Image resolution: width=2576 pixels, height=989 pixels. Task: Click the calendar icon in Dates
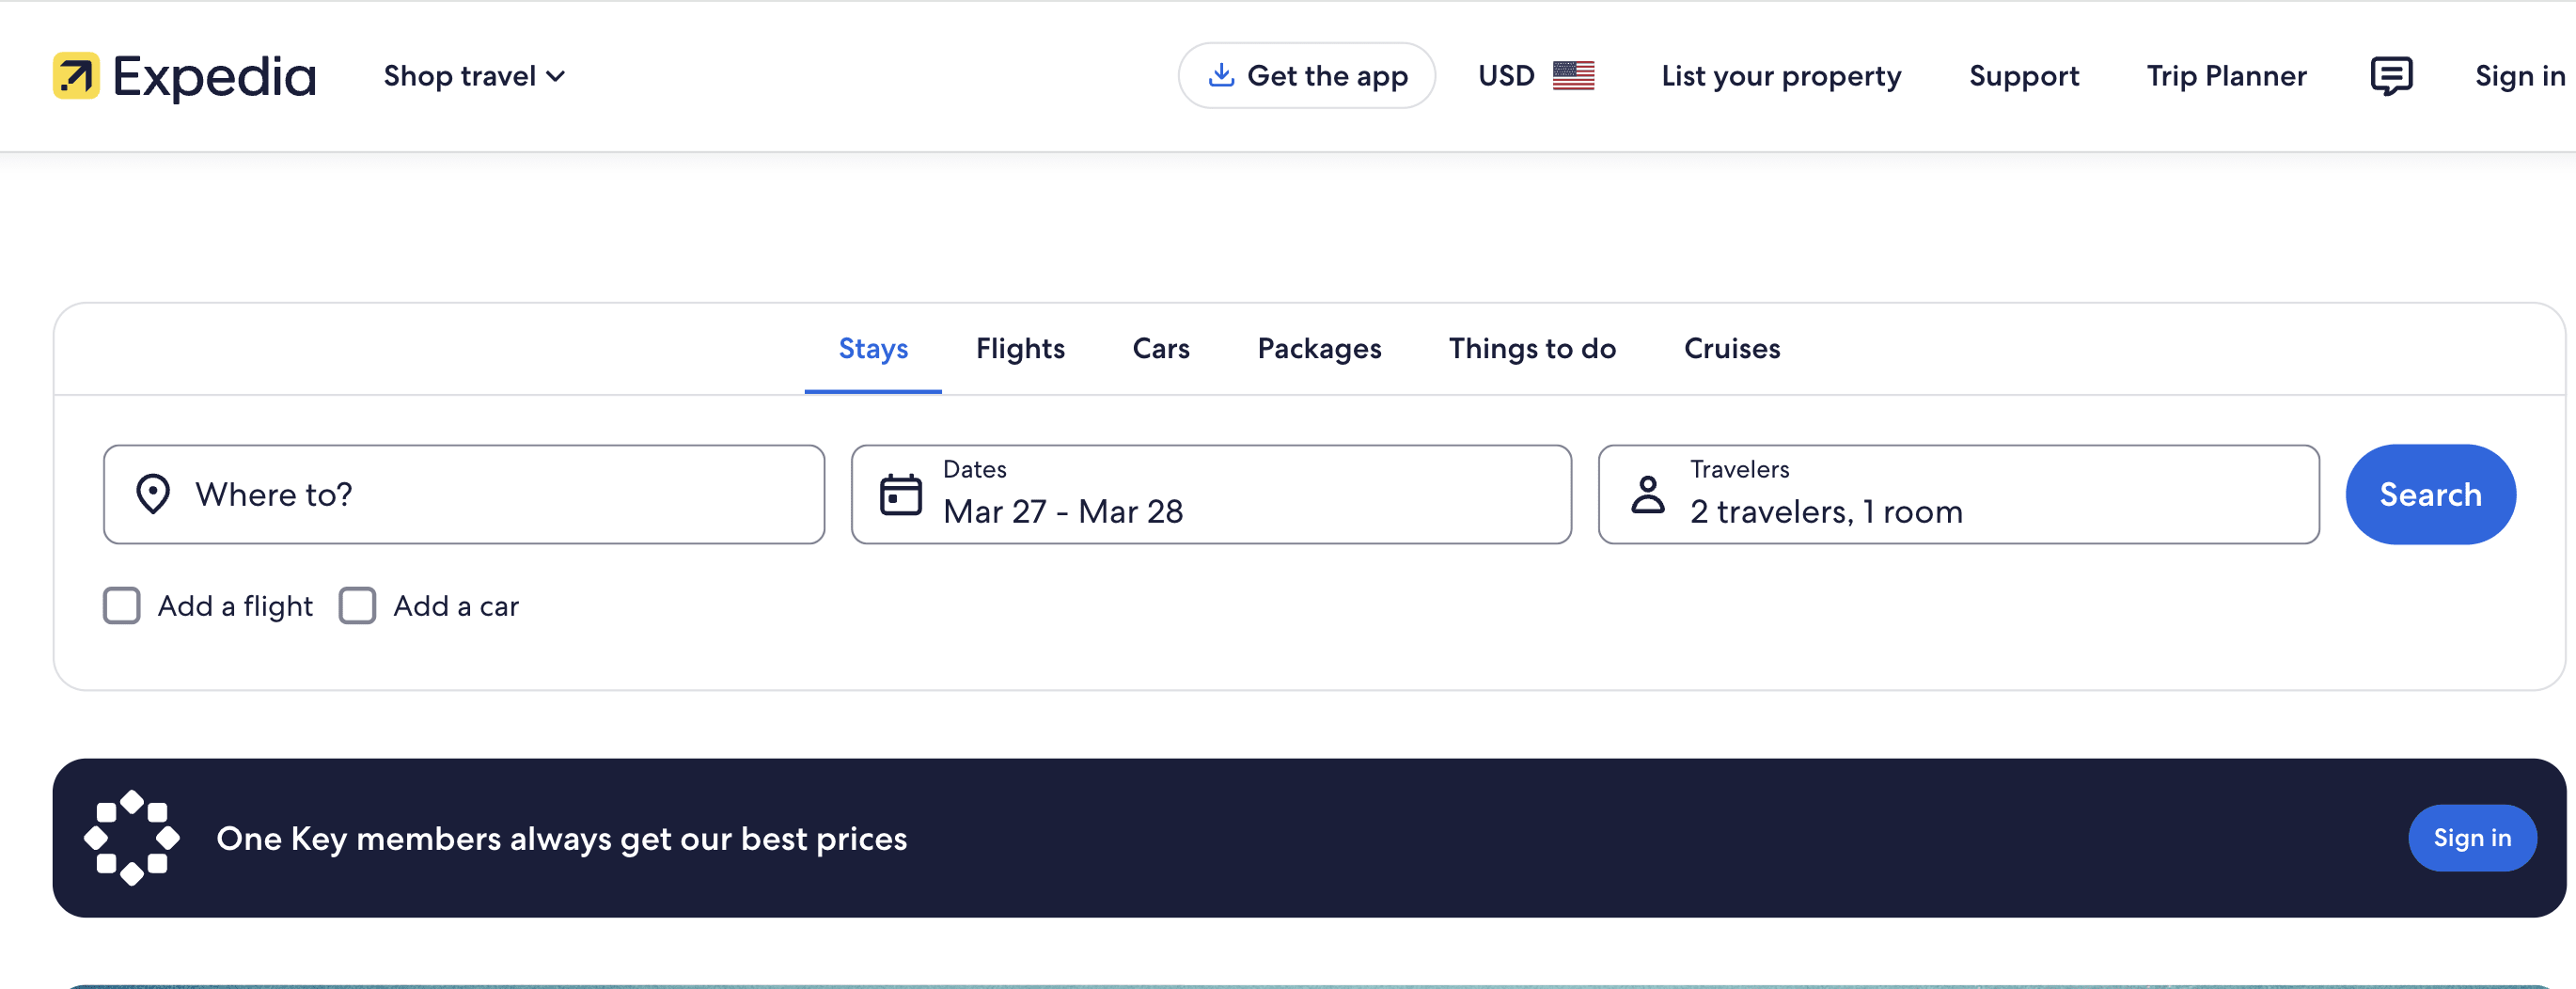click(x=900, y=495)
